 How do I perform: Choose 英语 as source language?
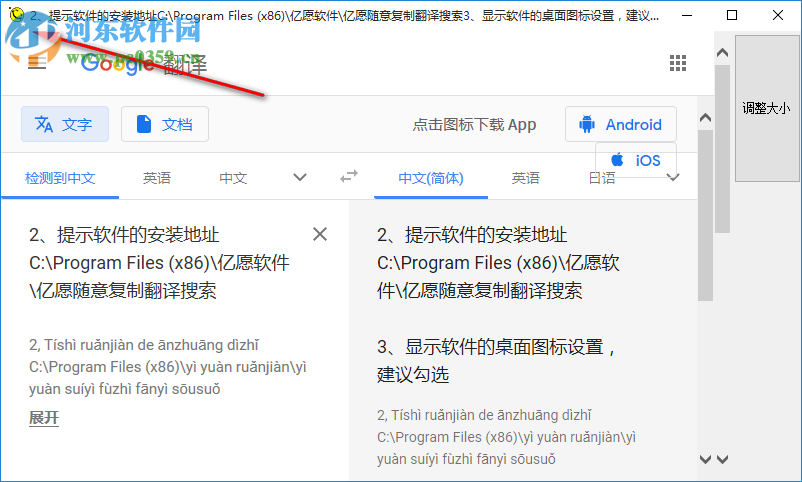pyautogui.click(x=157, y=178)
